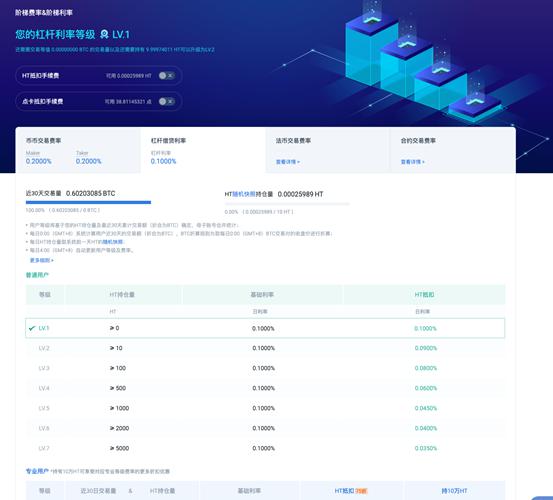Click the 持10万HT column header
This screenshot has height=500, width=553.
454,491
